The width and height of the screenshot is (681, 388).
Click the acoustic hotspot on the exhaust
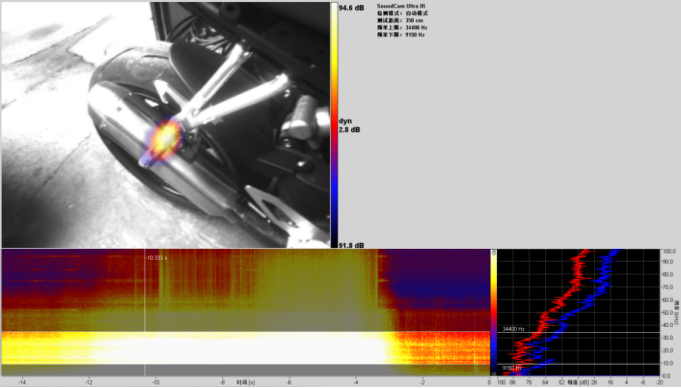165,137
